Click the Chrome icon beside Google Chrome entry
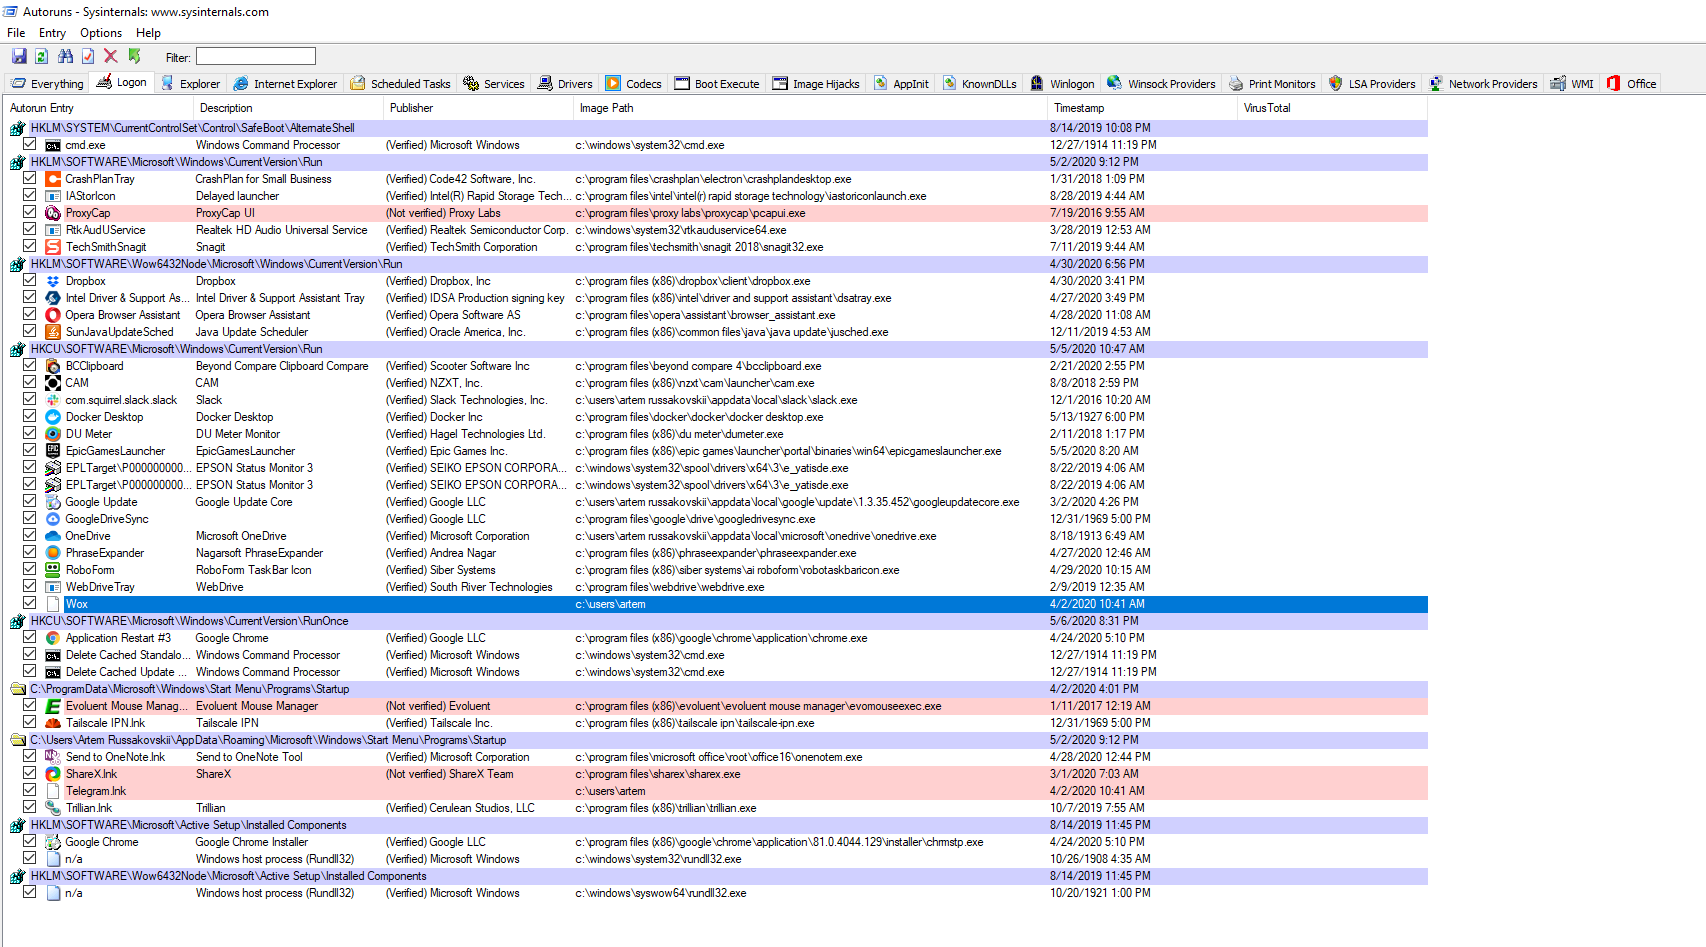 [x=52, y=841]
